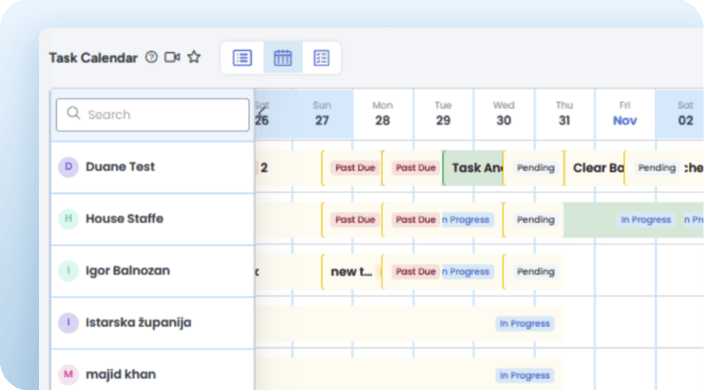Open House Staffe's Friday In Progress task

pos(646,220)
